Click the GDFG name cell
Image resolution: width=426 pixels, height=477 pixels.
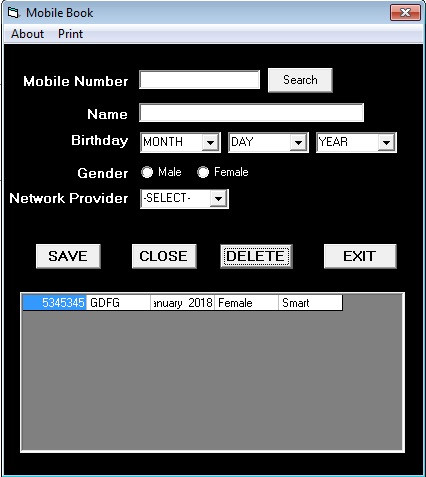coord(118,303)
